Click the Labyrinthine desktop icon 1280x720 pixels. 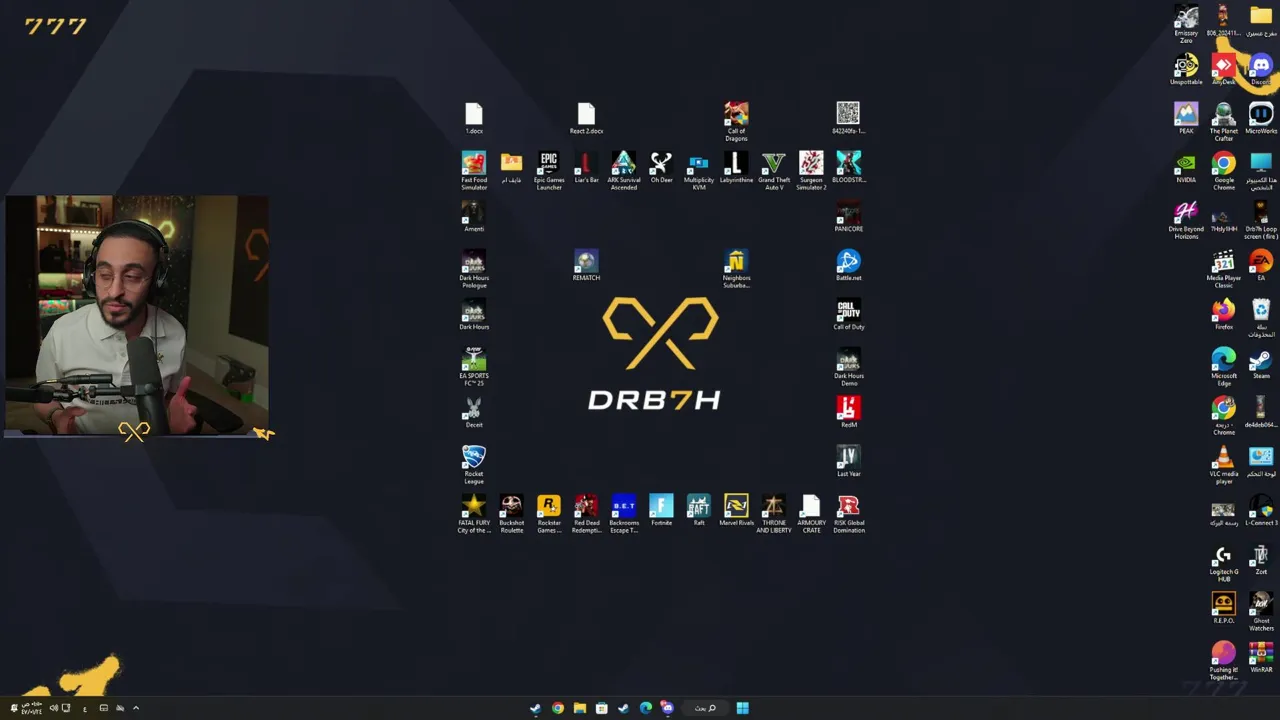736,167
